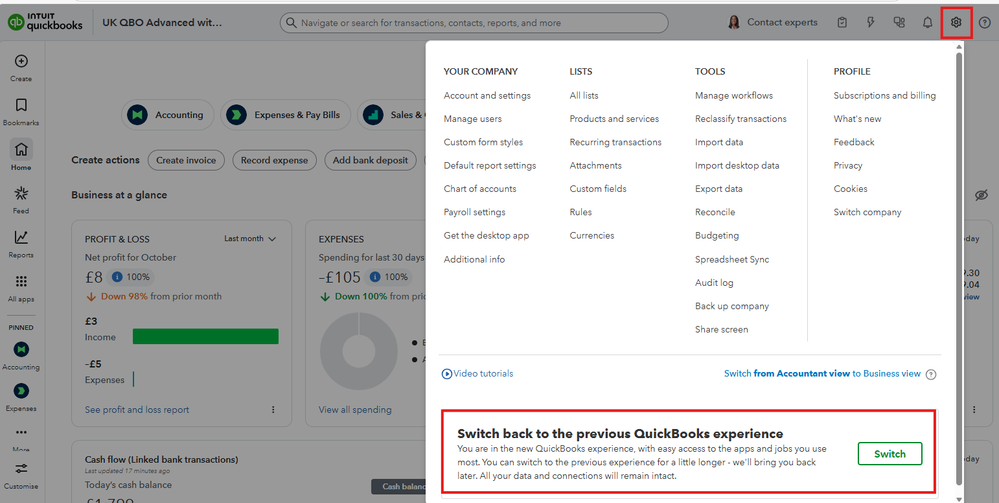Open the help question mark icon
The width and height of the screenshot is (999, 503).
[x=984, y=22]
